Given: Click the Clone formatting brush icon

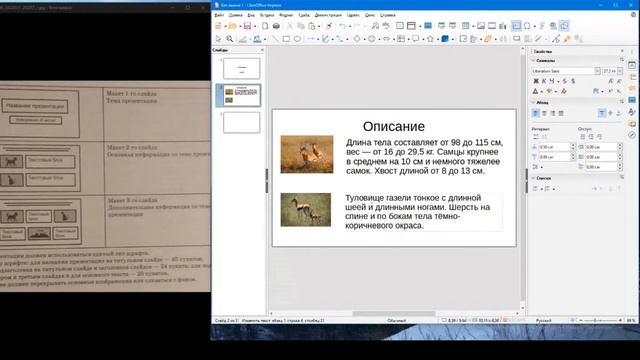Looking at the screenshot, I should coord(329,26).
